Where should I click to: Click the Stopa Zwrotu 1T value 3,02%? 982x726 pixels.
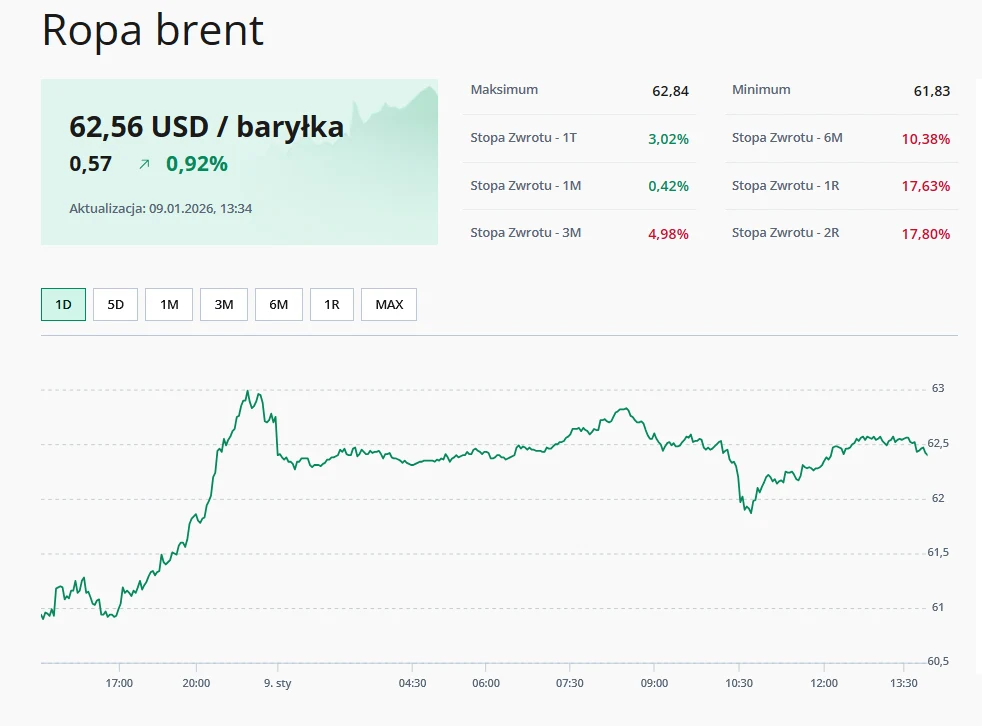click(x=668, y=138)
